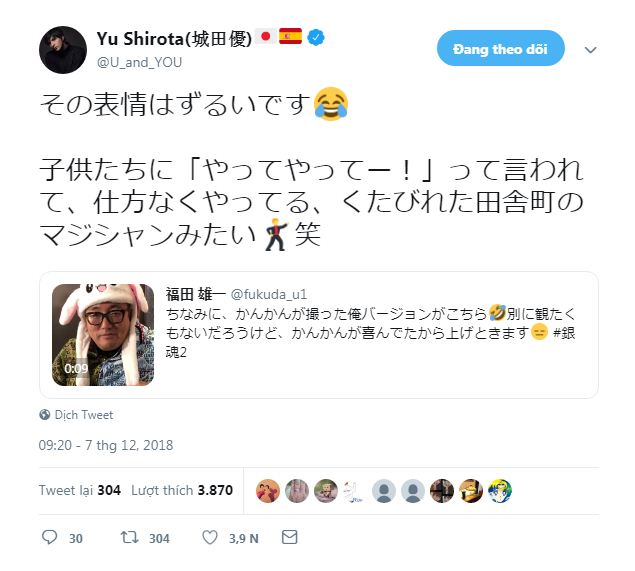
Task: Open the @fukuda_u1 quoted tweet handle
Action: (268, 294)
